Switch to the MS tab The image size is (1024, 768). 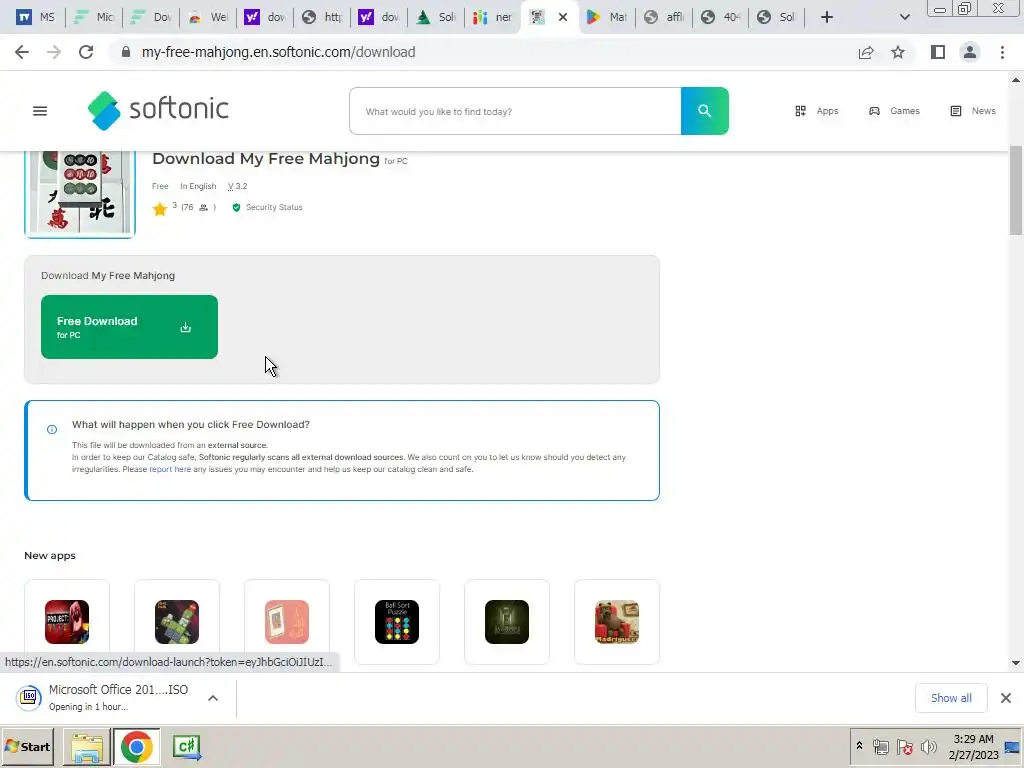(36, 17)
